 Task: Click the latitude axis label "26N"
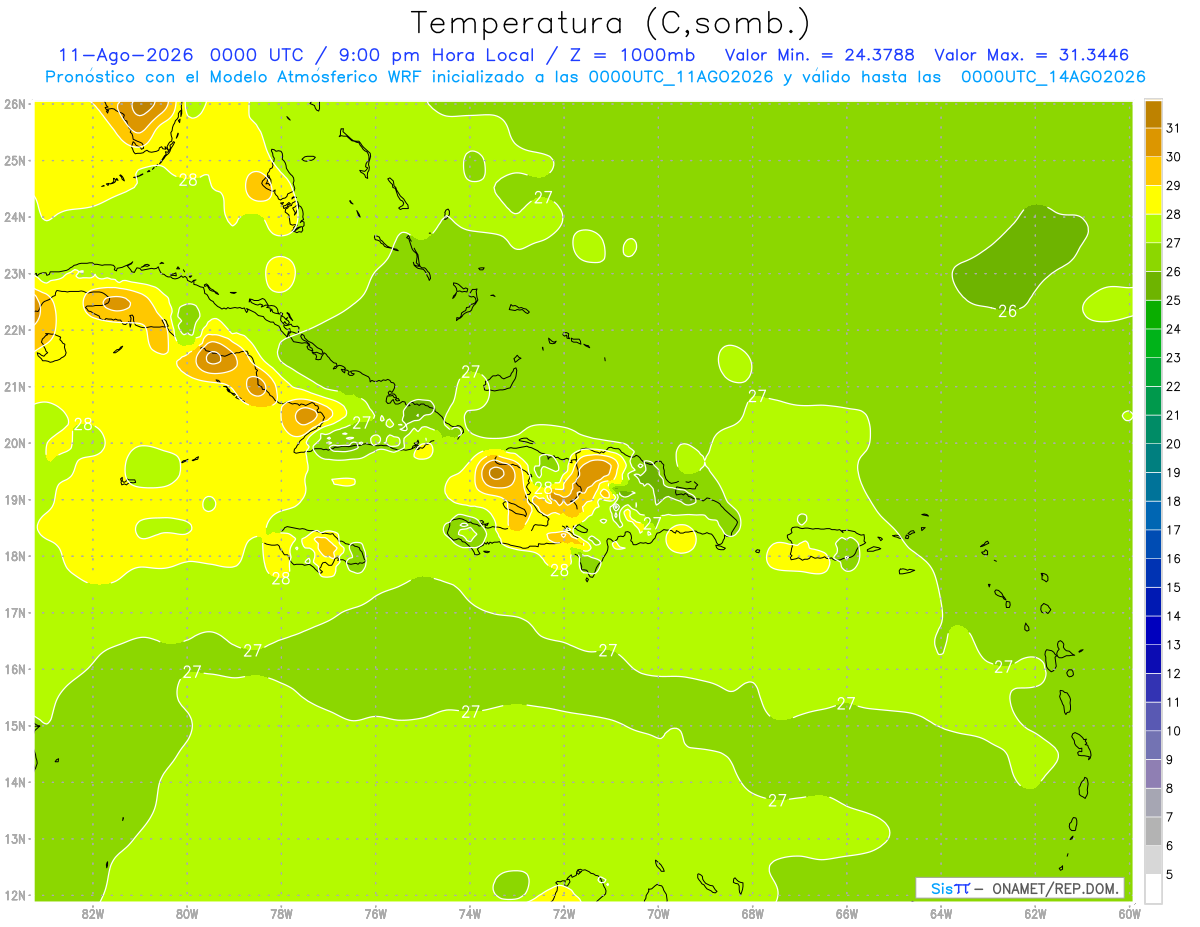pos(15,104)
